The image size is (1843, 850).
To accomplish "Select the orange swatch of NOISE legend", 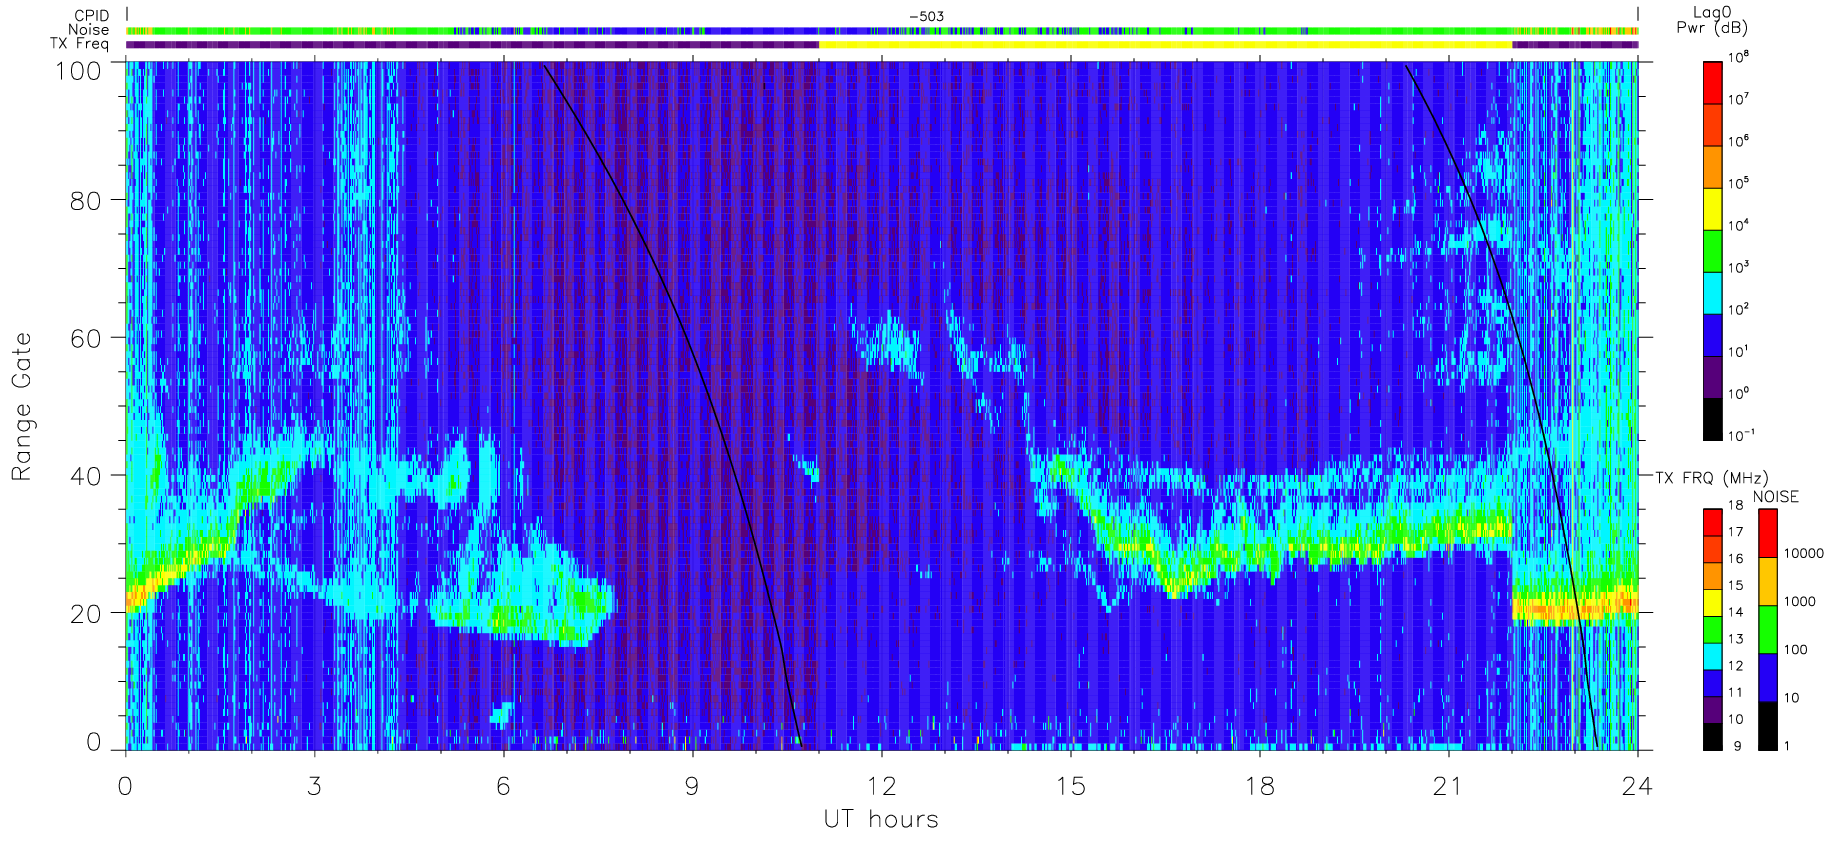I will tap(1768, 581).
